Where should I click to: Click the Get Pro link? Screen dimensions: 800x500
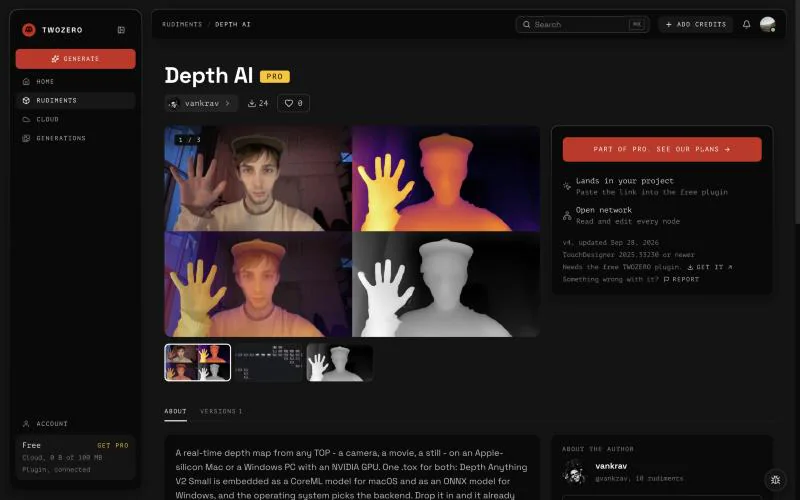click(x=113, y=445)
